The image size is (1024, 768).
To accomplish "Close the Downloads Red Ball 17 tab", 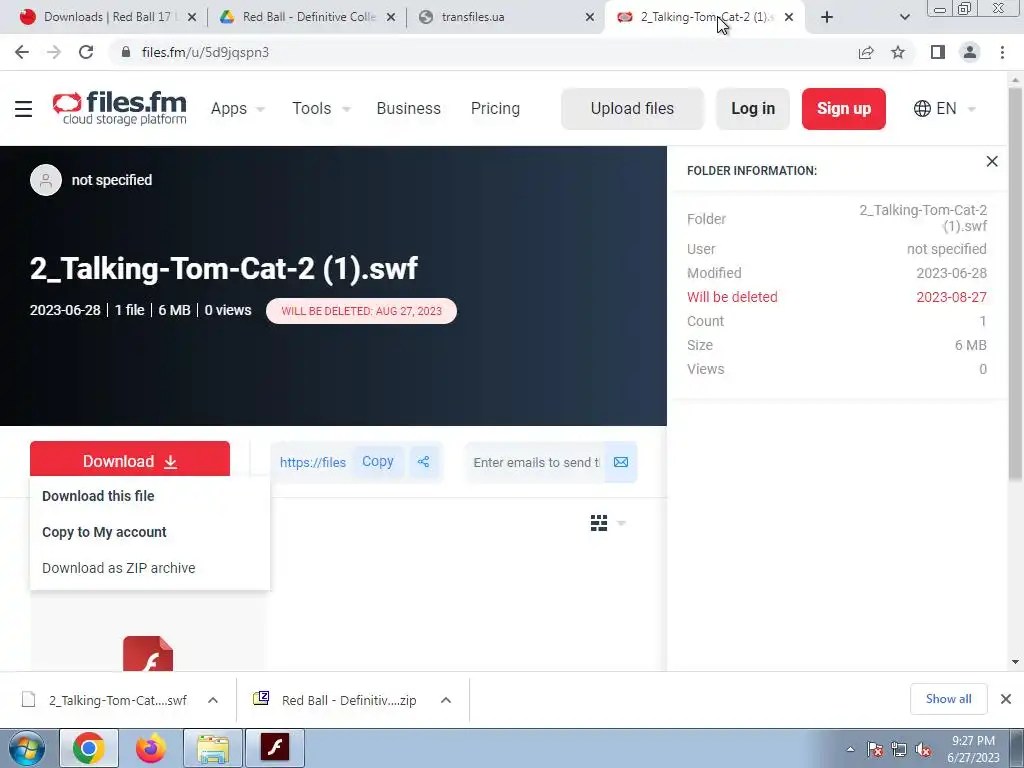I will [x=192, y=17].
